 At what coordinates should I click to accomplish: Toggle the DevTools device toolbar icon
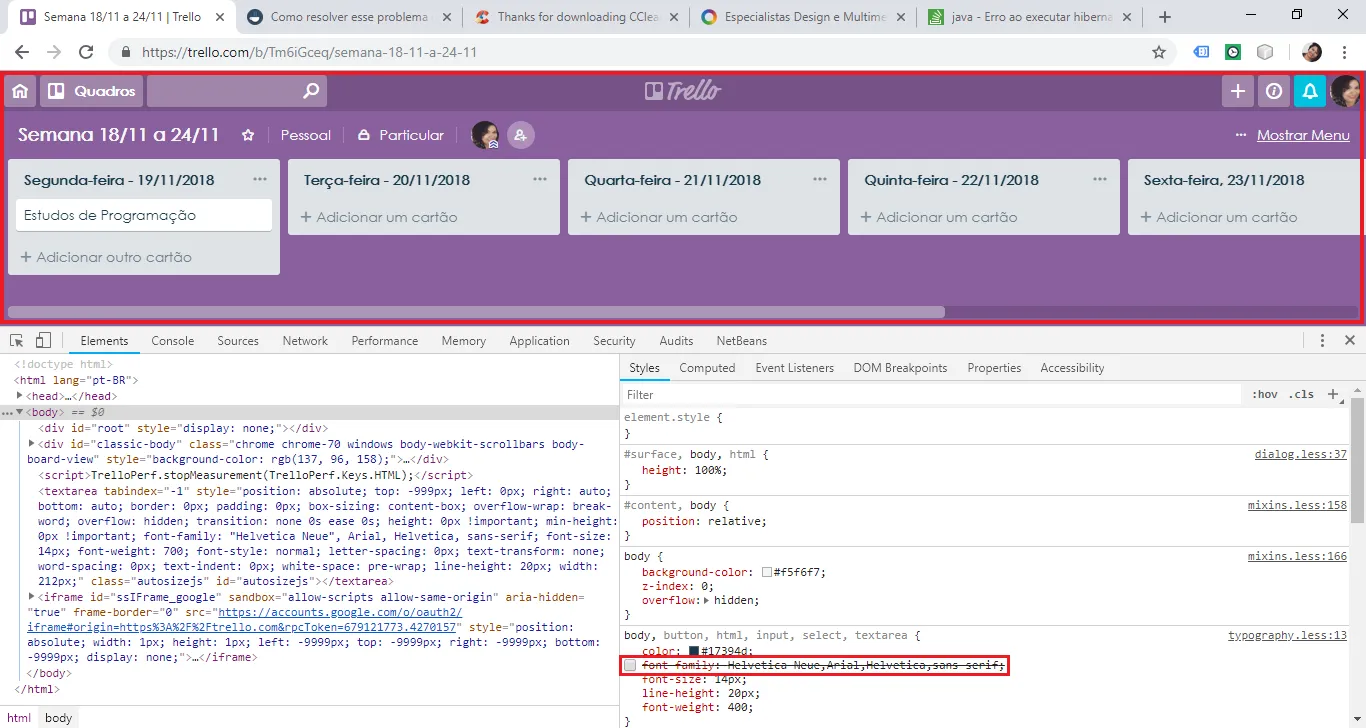(43, 341)
